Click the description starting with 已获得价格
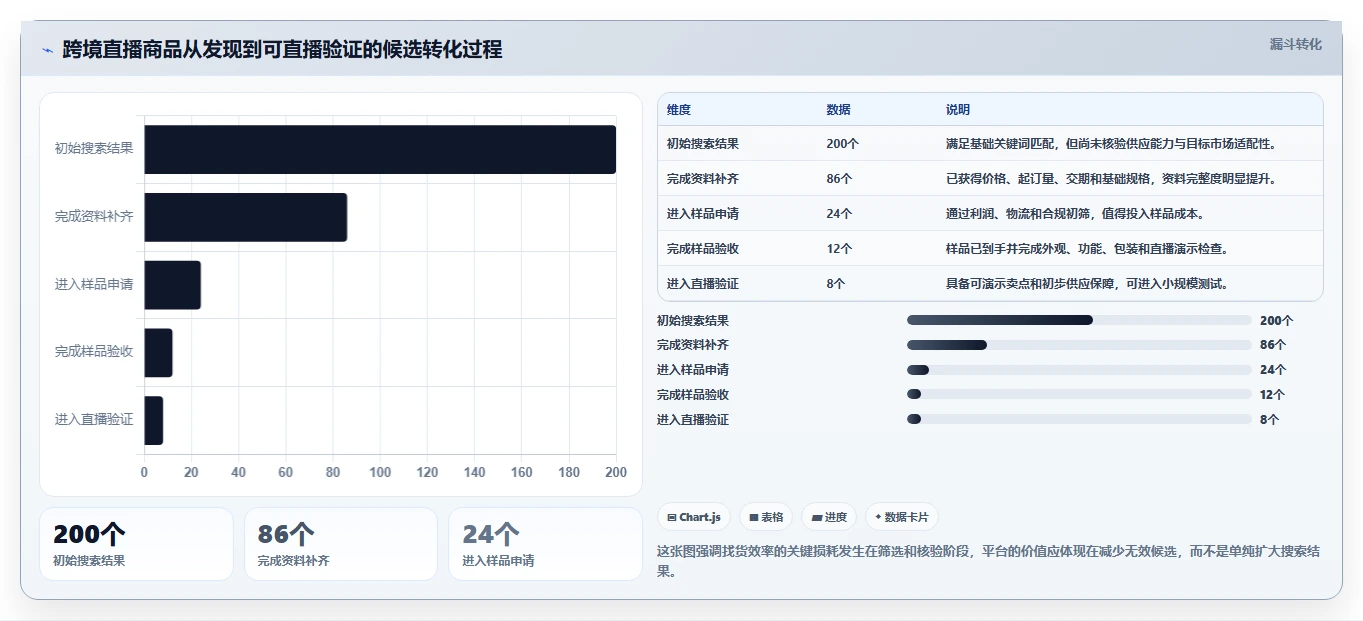The width and height of the screenshot is (1363, 621). [x=1111, y=179]
